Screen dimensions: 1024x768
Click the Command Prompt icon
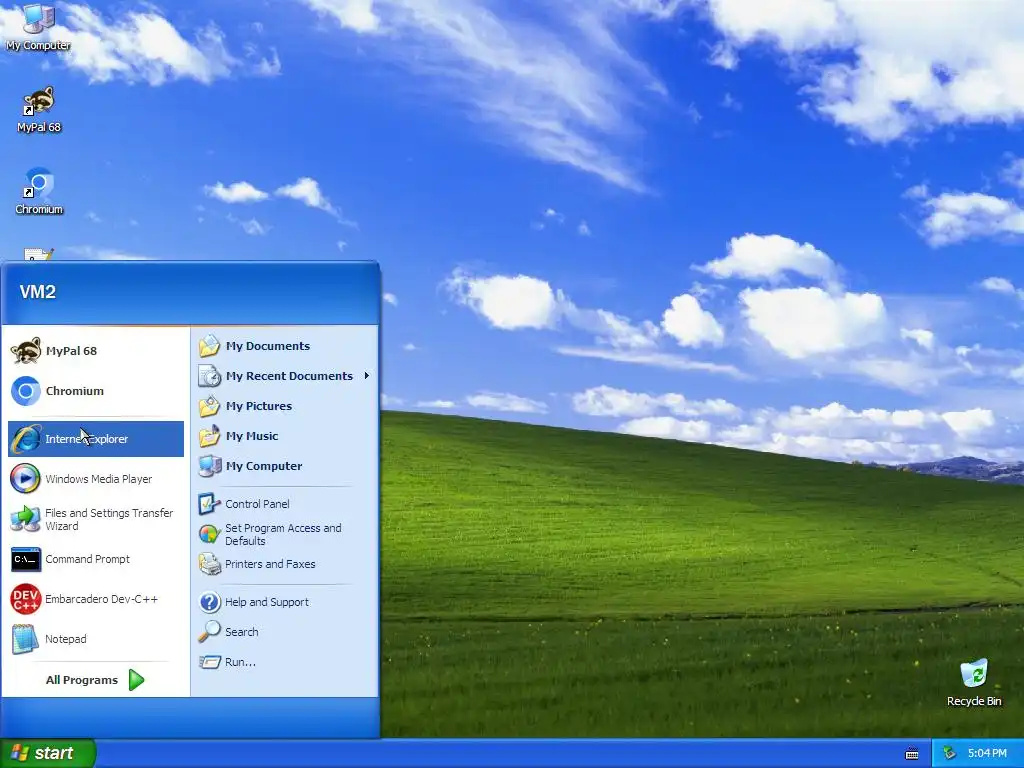point(26,559)
